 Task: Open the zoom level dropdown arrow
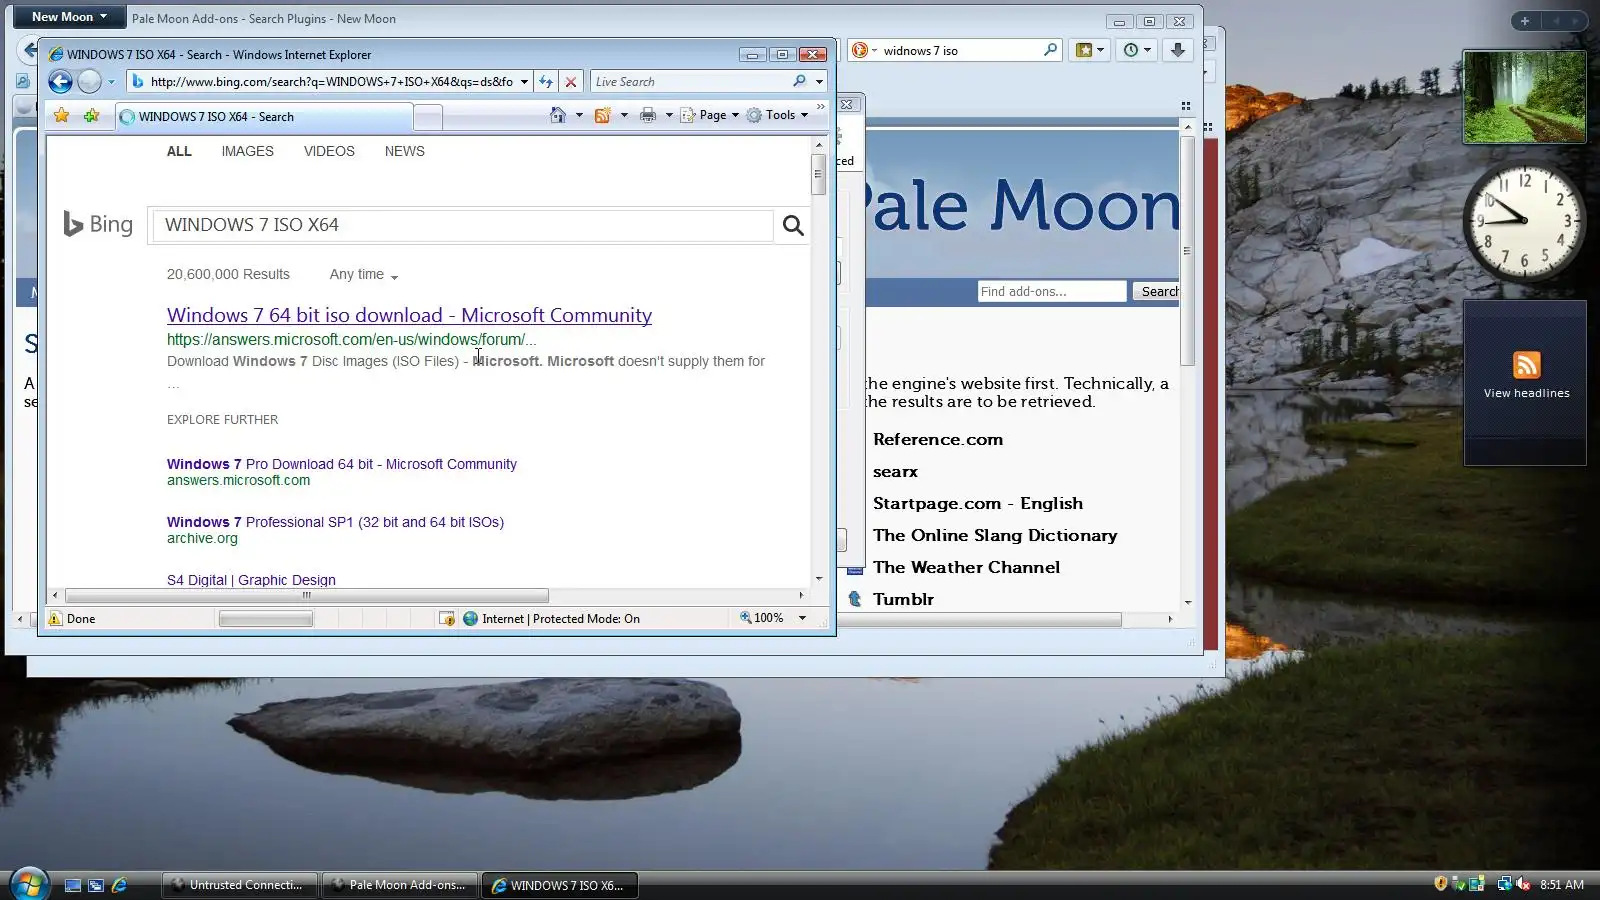point(802,619)
